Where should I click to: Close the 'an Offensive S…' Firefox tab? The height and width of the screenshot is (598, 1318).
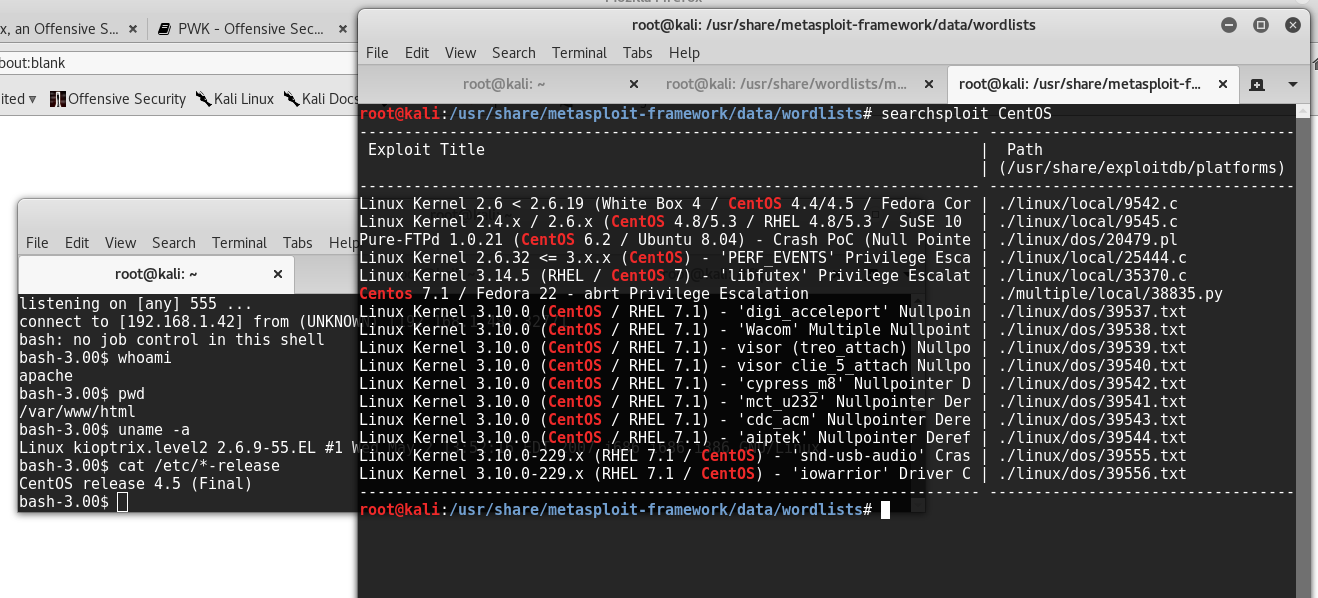coord(135,29)
